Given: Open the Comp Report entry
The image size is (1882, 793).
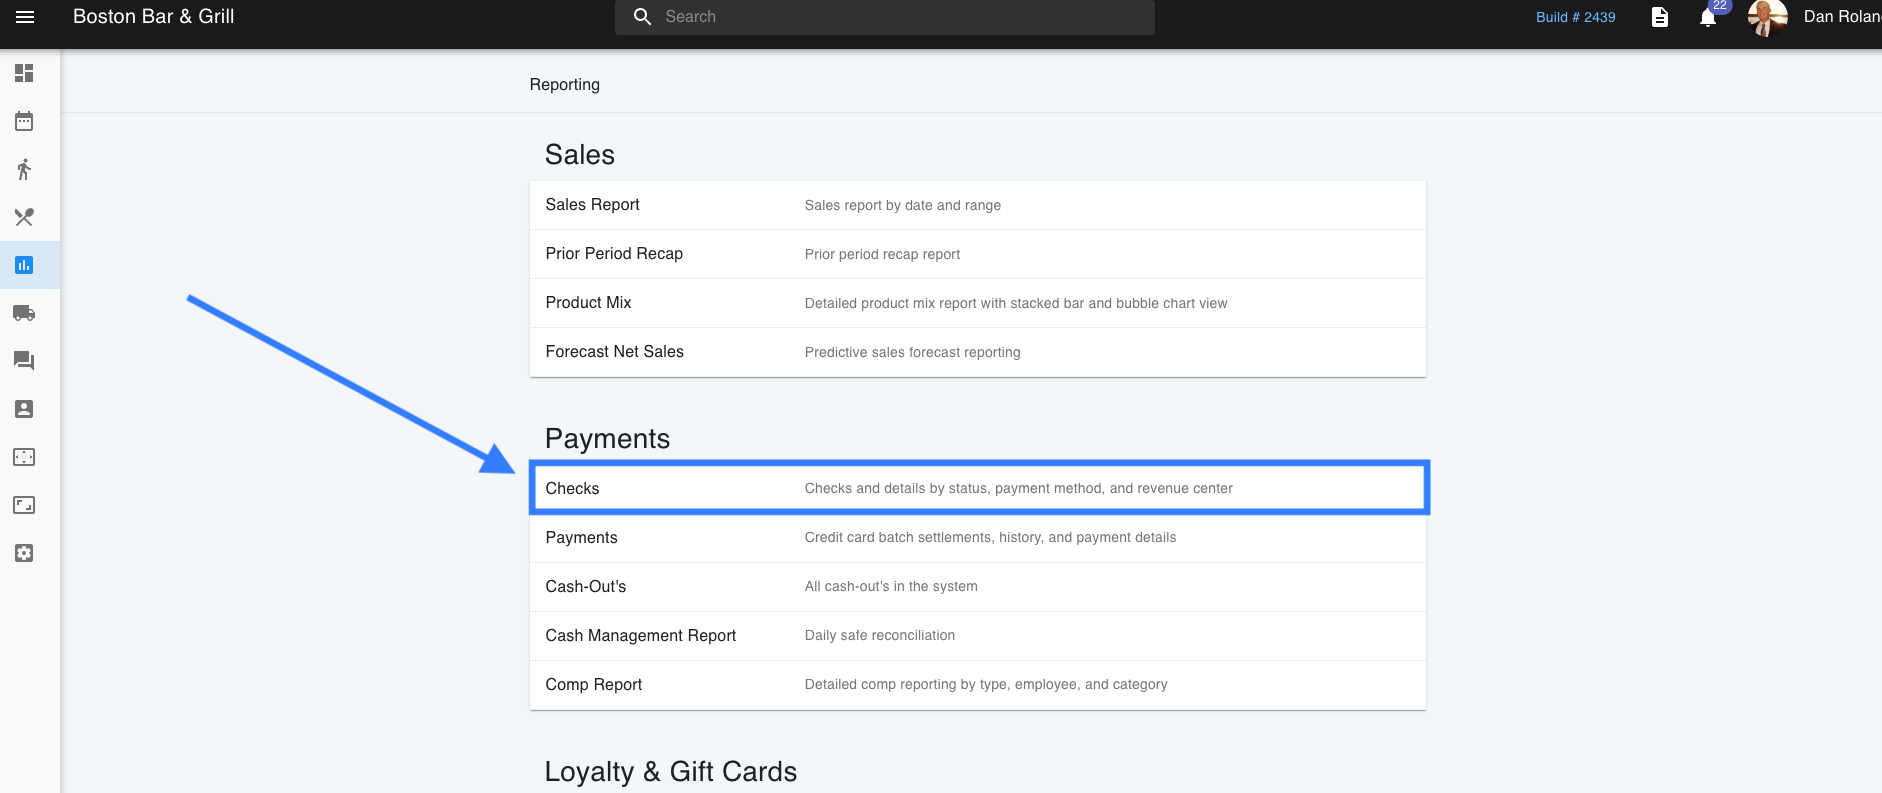Looking at the screenshot, I should click(x=594, y=685).
